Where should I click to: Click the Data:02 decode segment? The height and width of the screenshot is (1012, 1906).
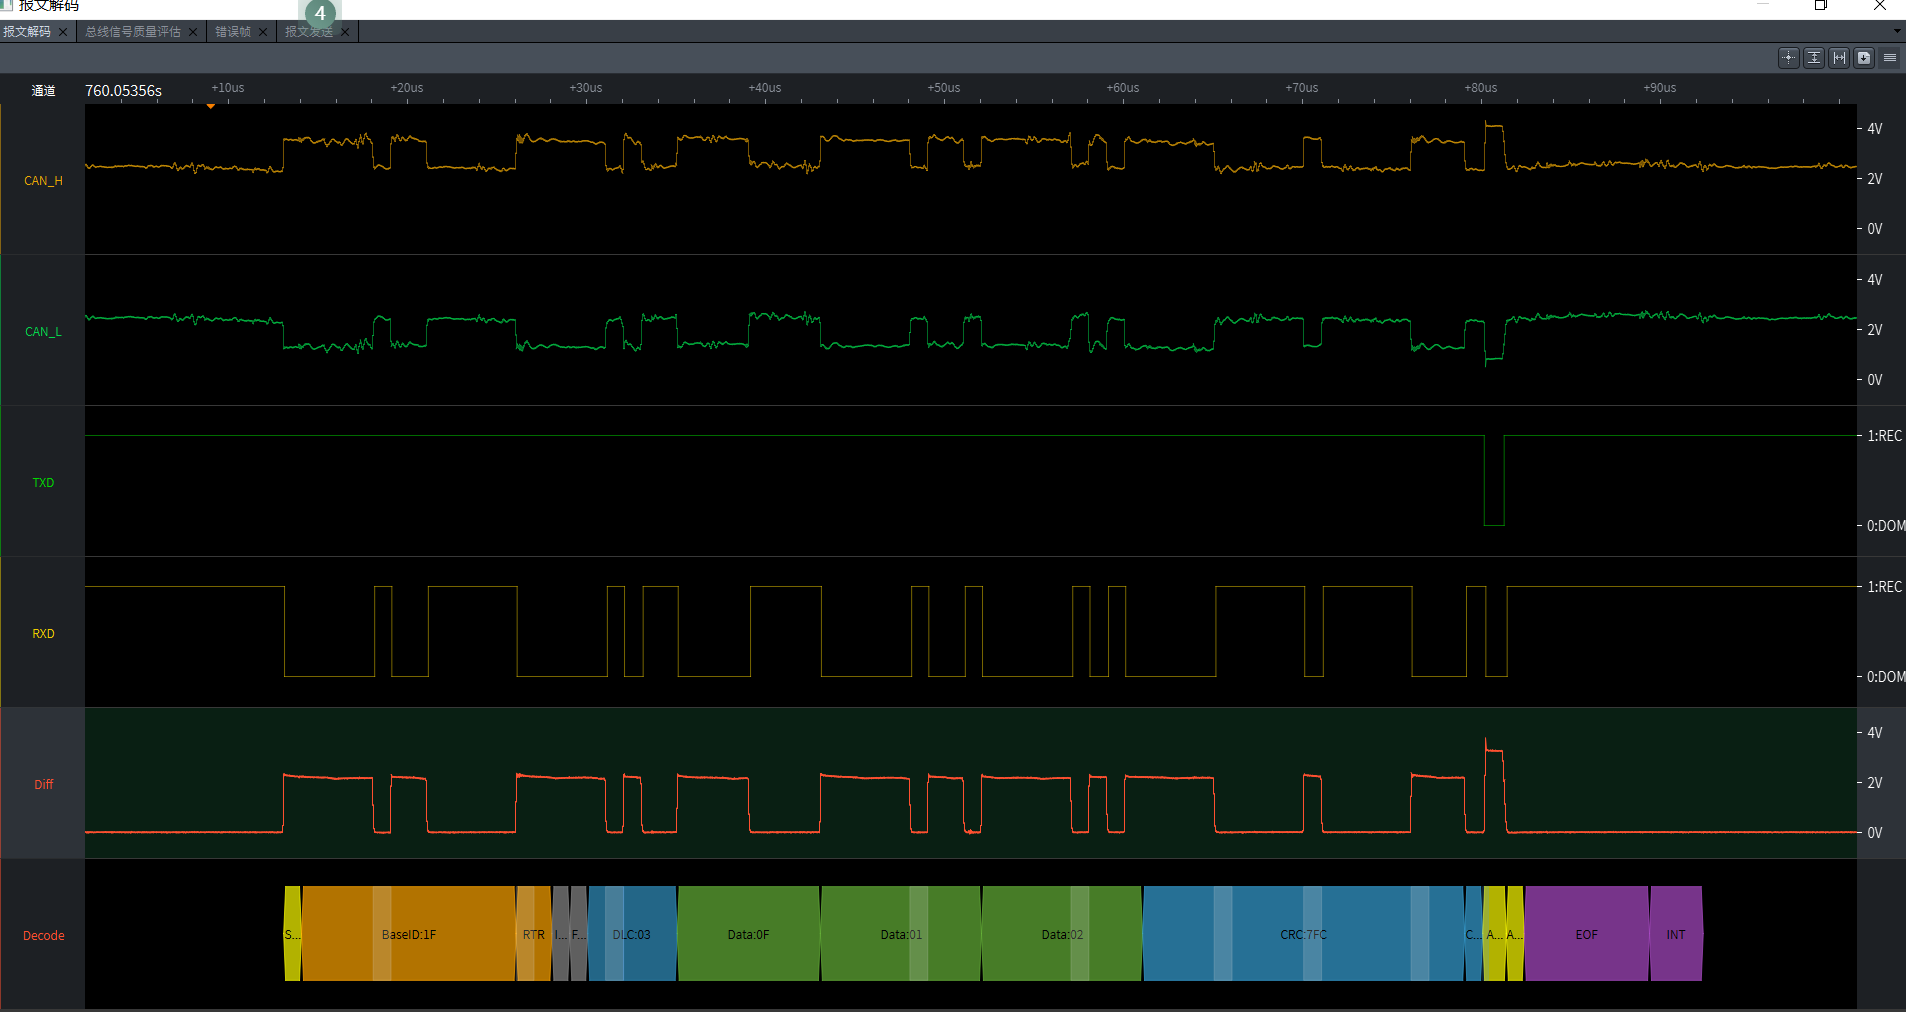click(x=1062, y=934)
